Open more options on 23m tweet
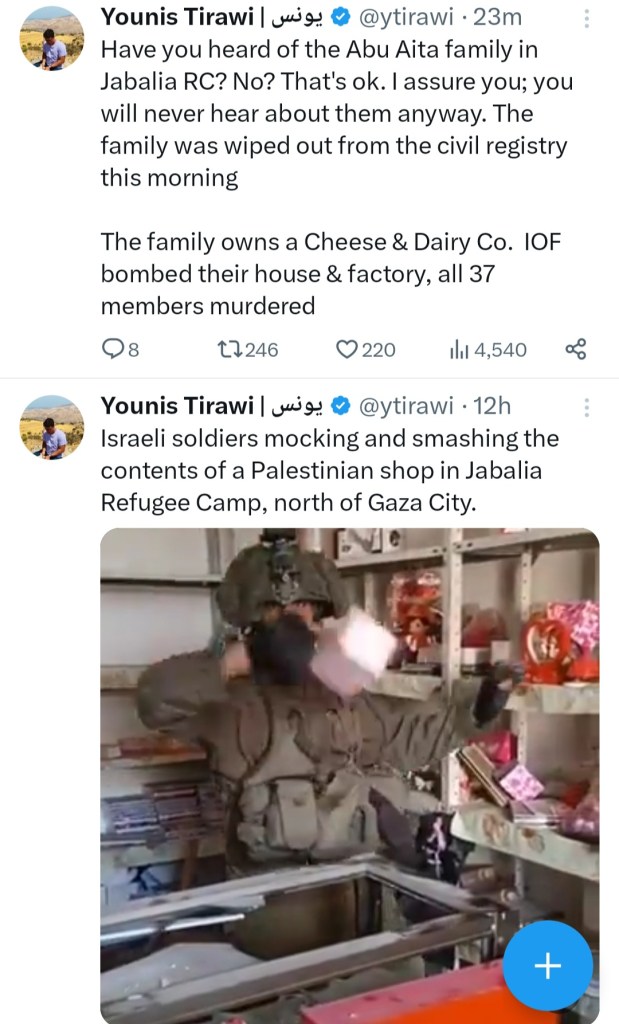Image resolution: width=619 pixels, height=1024 pixels. pyautogui.click(x=586, y=19)
